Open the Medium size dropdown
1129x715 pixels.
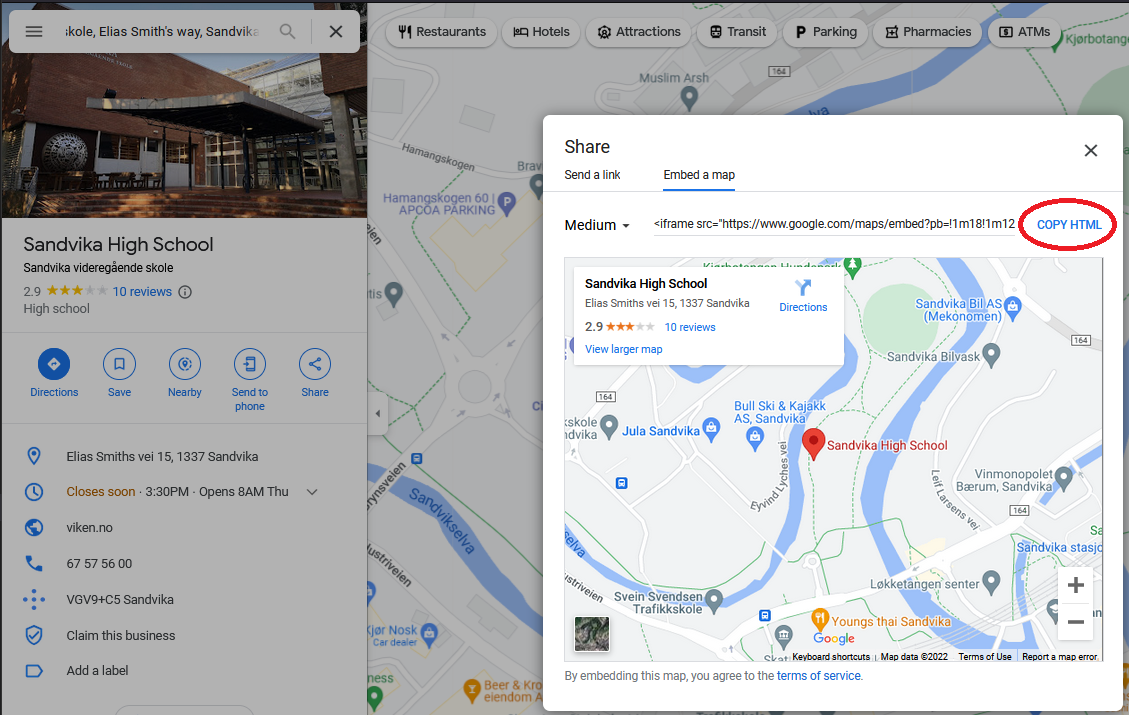[x=598, y=225]
